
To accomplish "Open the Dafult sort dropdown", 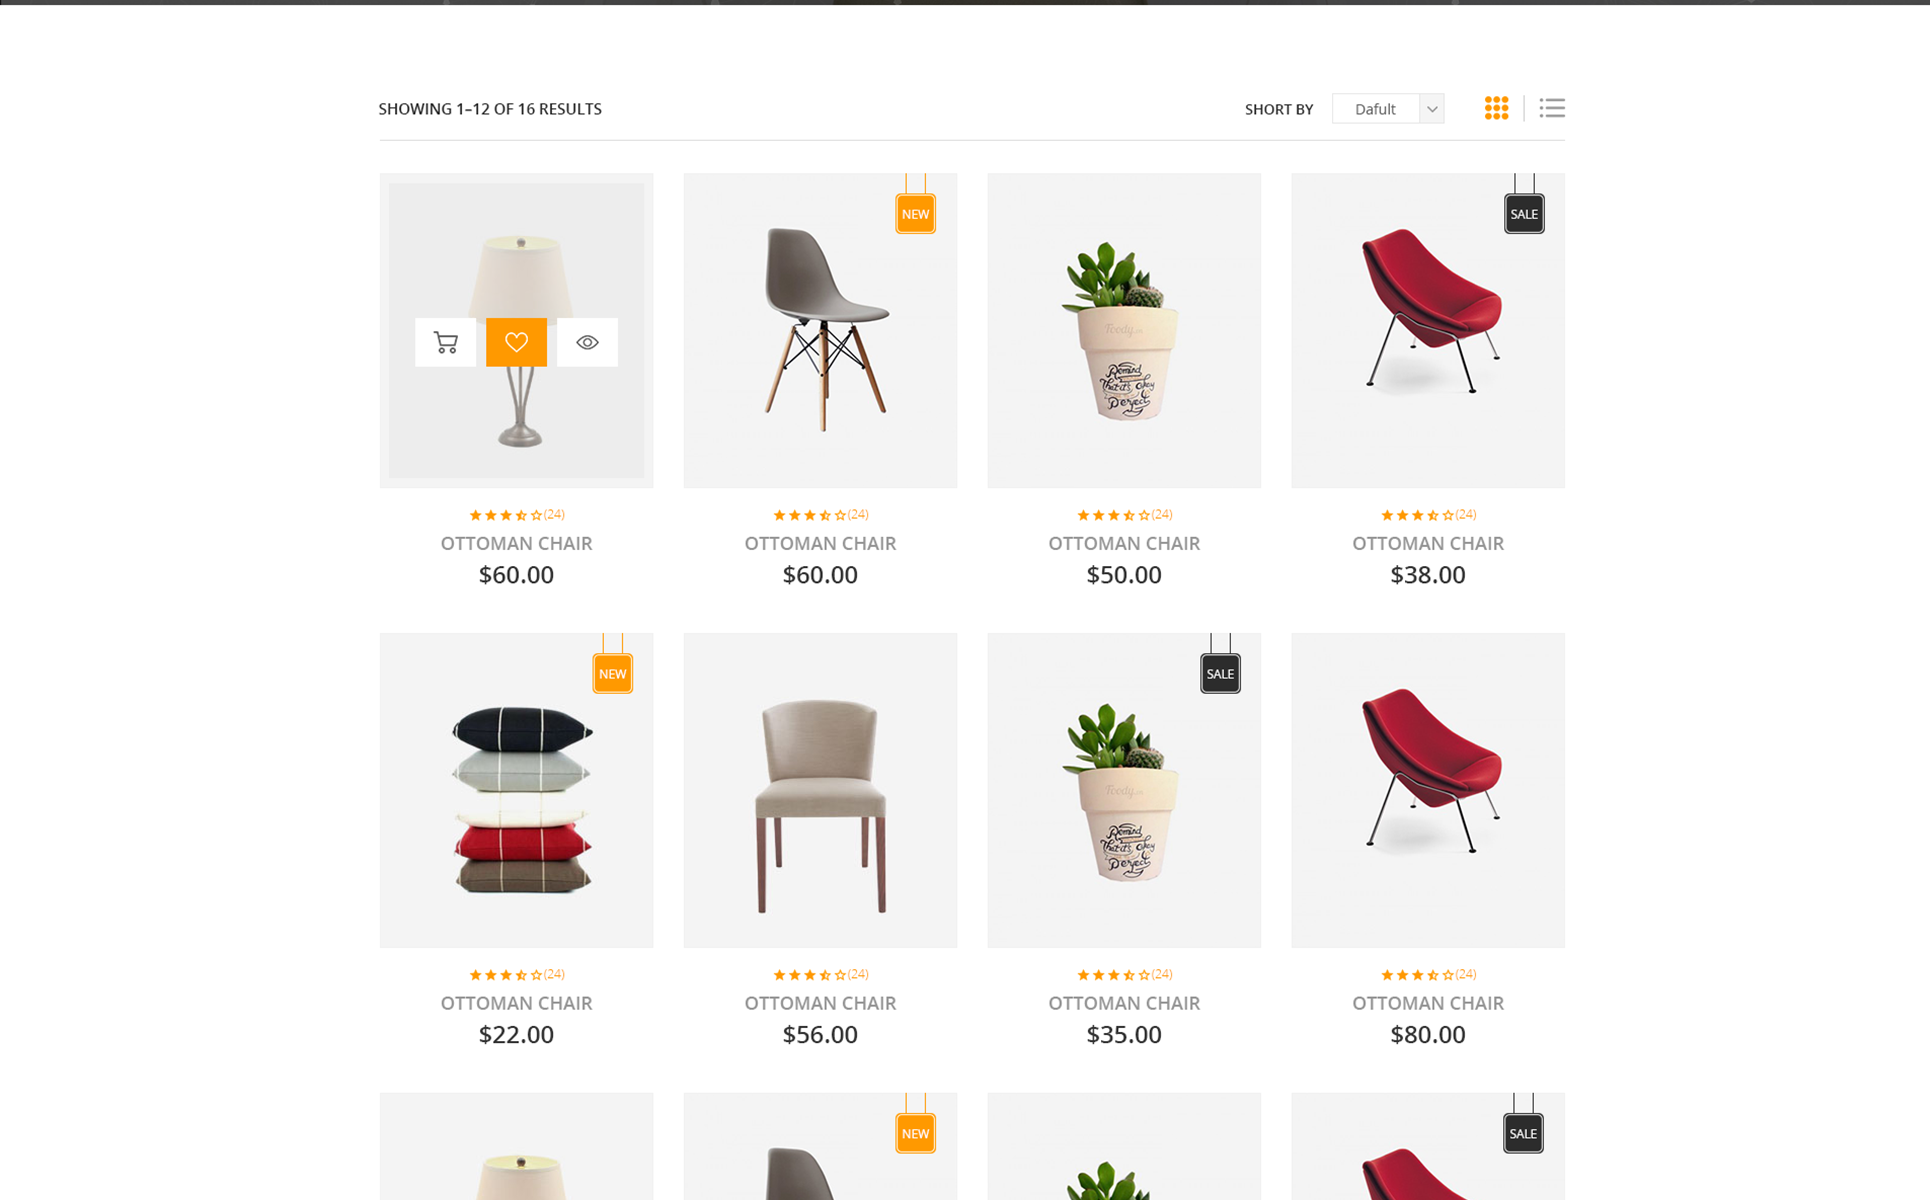I will coord(1388,109).
